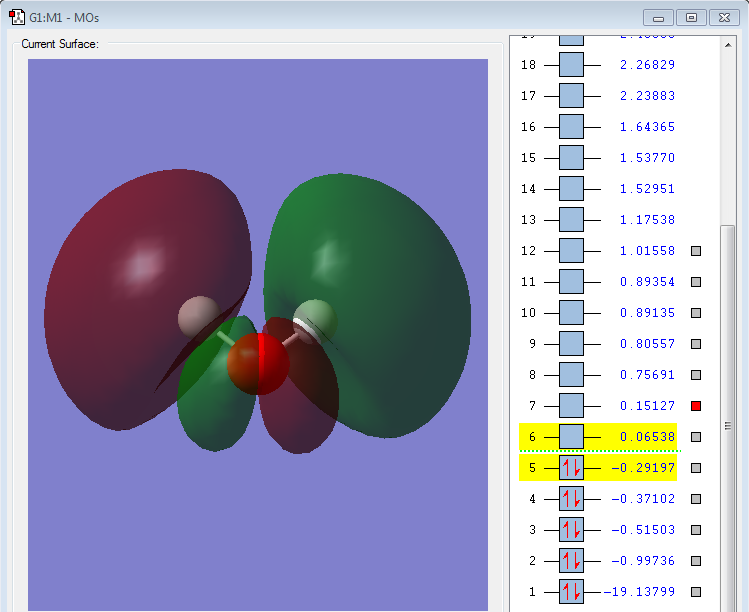Toggle the gray surface marker beside MO 12
Screen dimensions: 749x612
coord(697,251)
